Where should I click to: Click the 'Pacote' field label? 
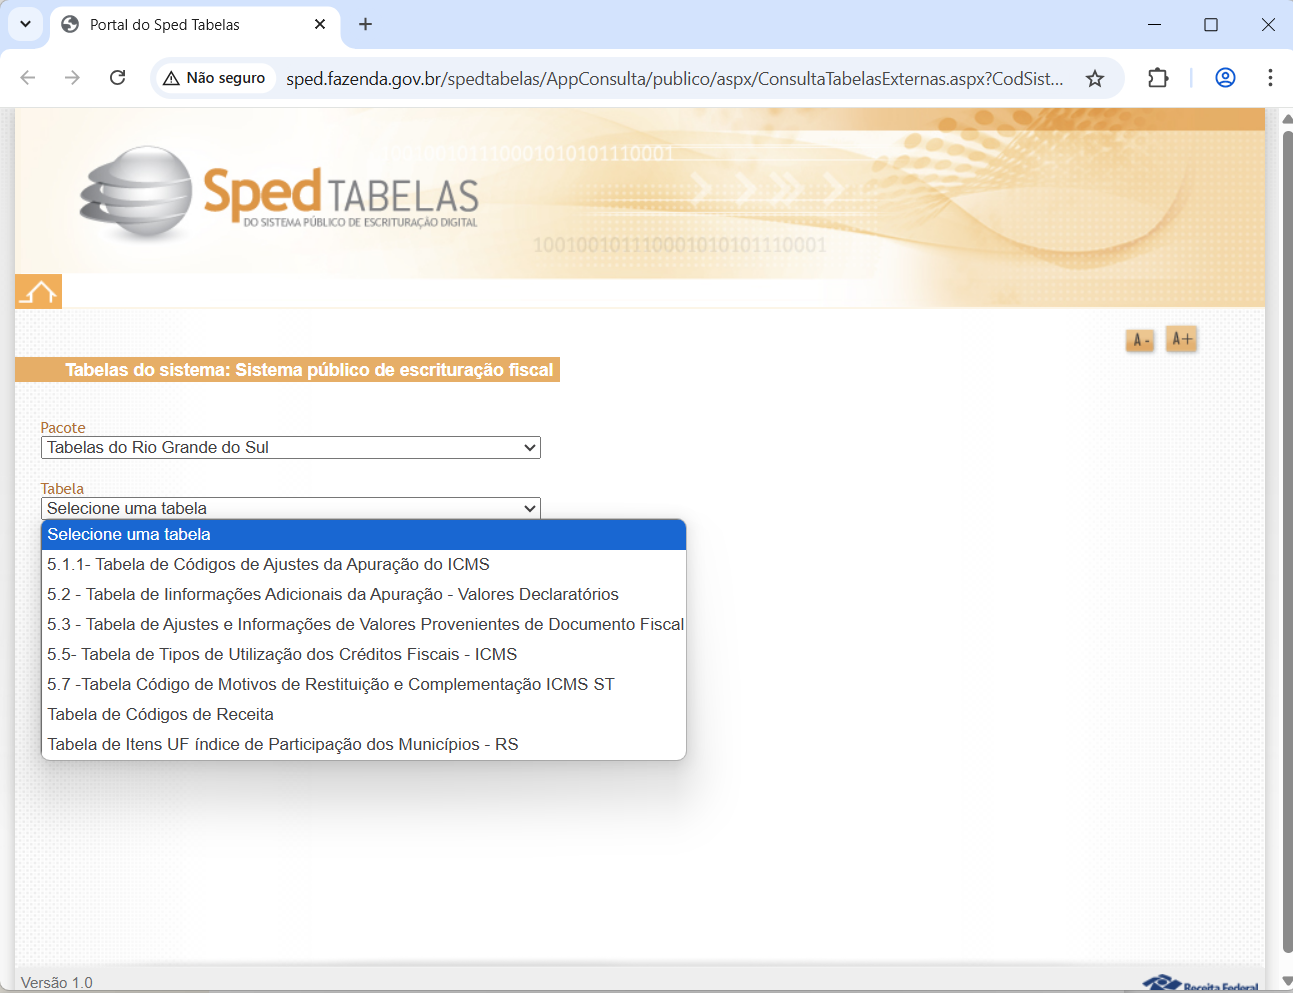63,428
